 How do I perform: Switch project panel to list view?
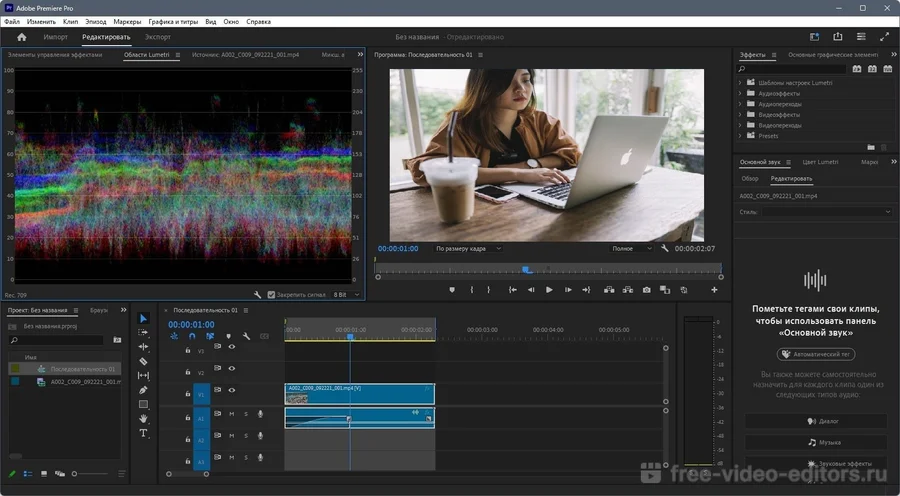pos(28,474)
